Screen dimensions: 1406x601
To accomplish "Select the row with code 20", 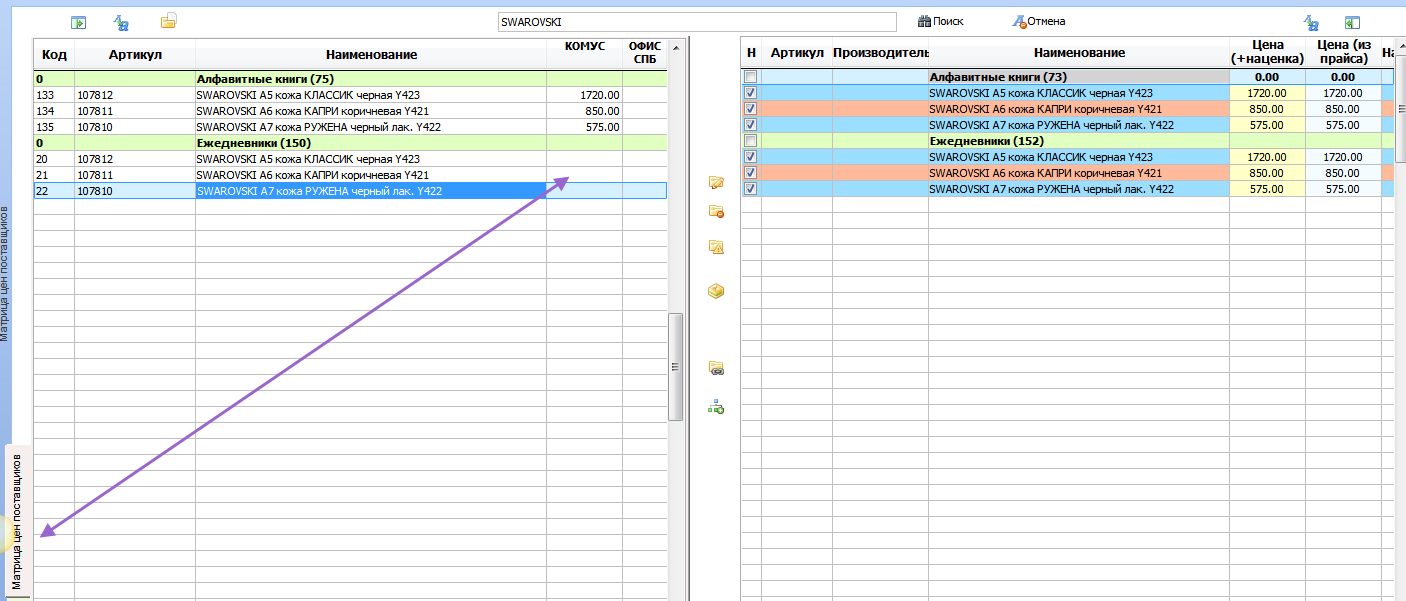I will point(350,158).
